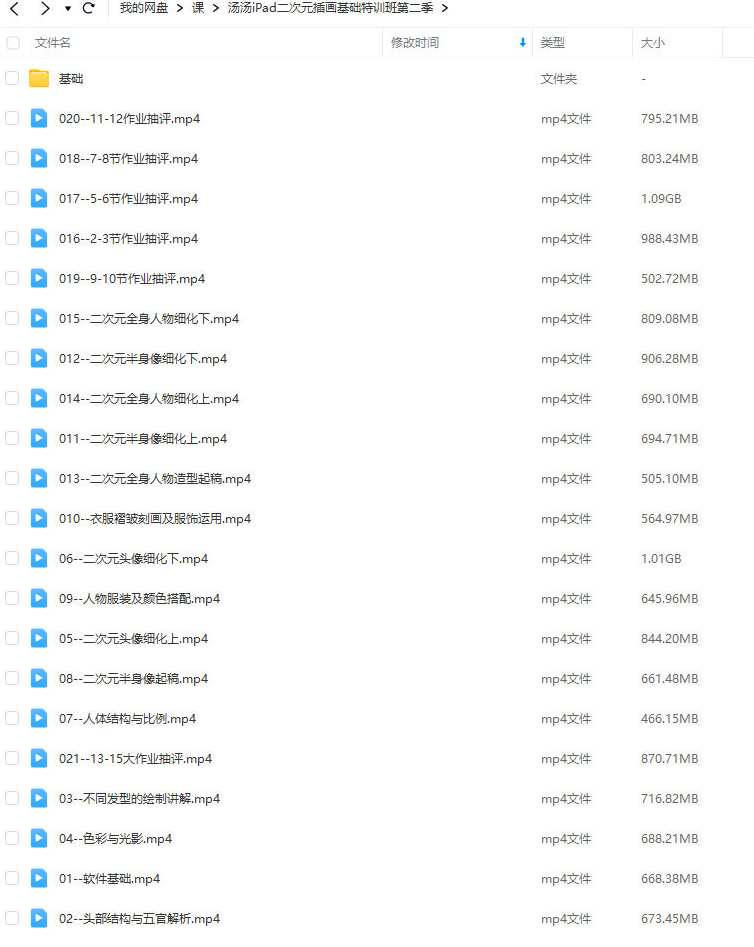754x947 pixels.
Task: Click video icon for 020--11-12作业抽评.mp4
Action: (39, 118)
